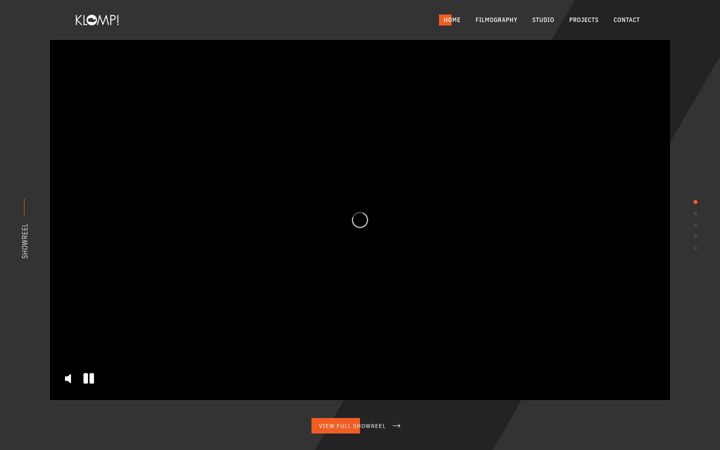
Task: Jump to the second section dot
Action: (695, 214)
